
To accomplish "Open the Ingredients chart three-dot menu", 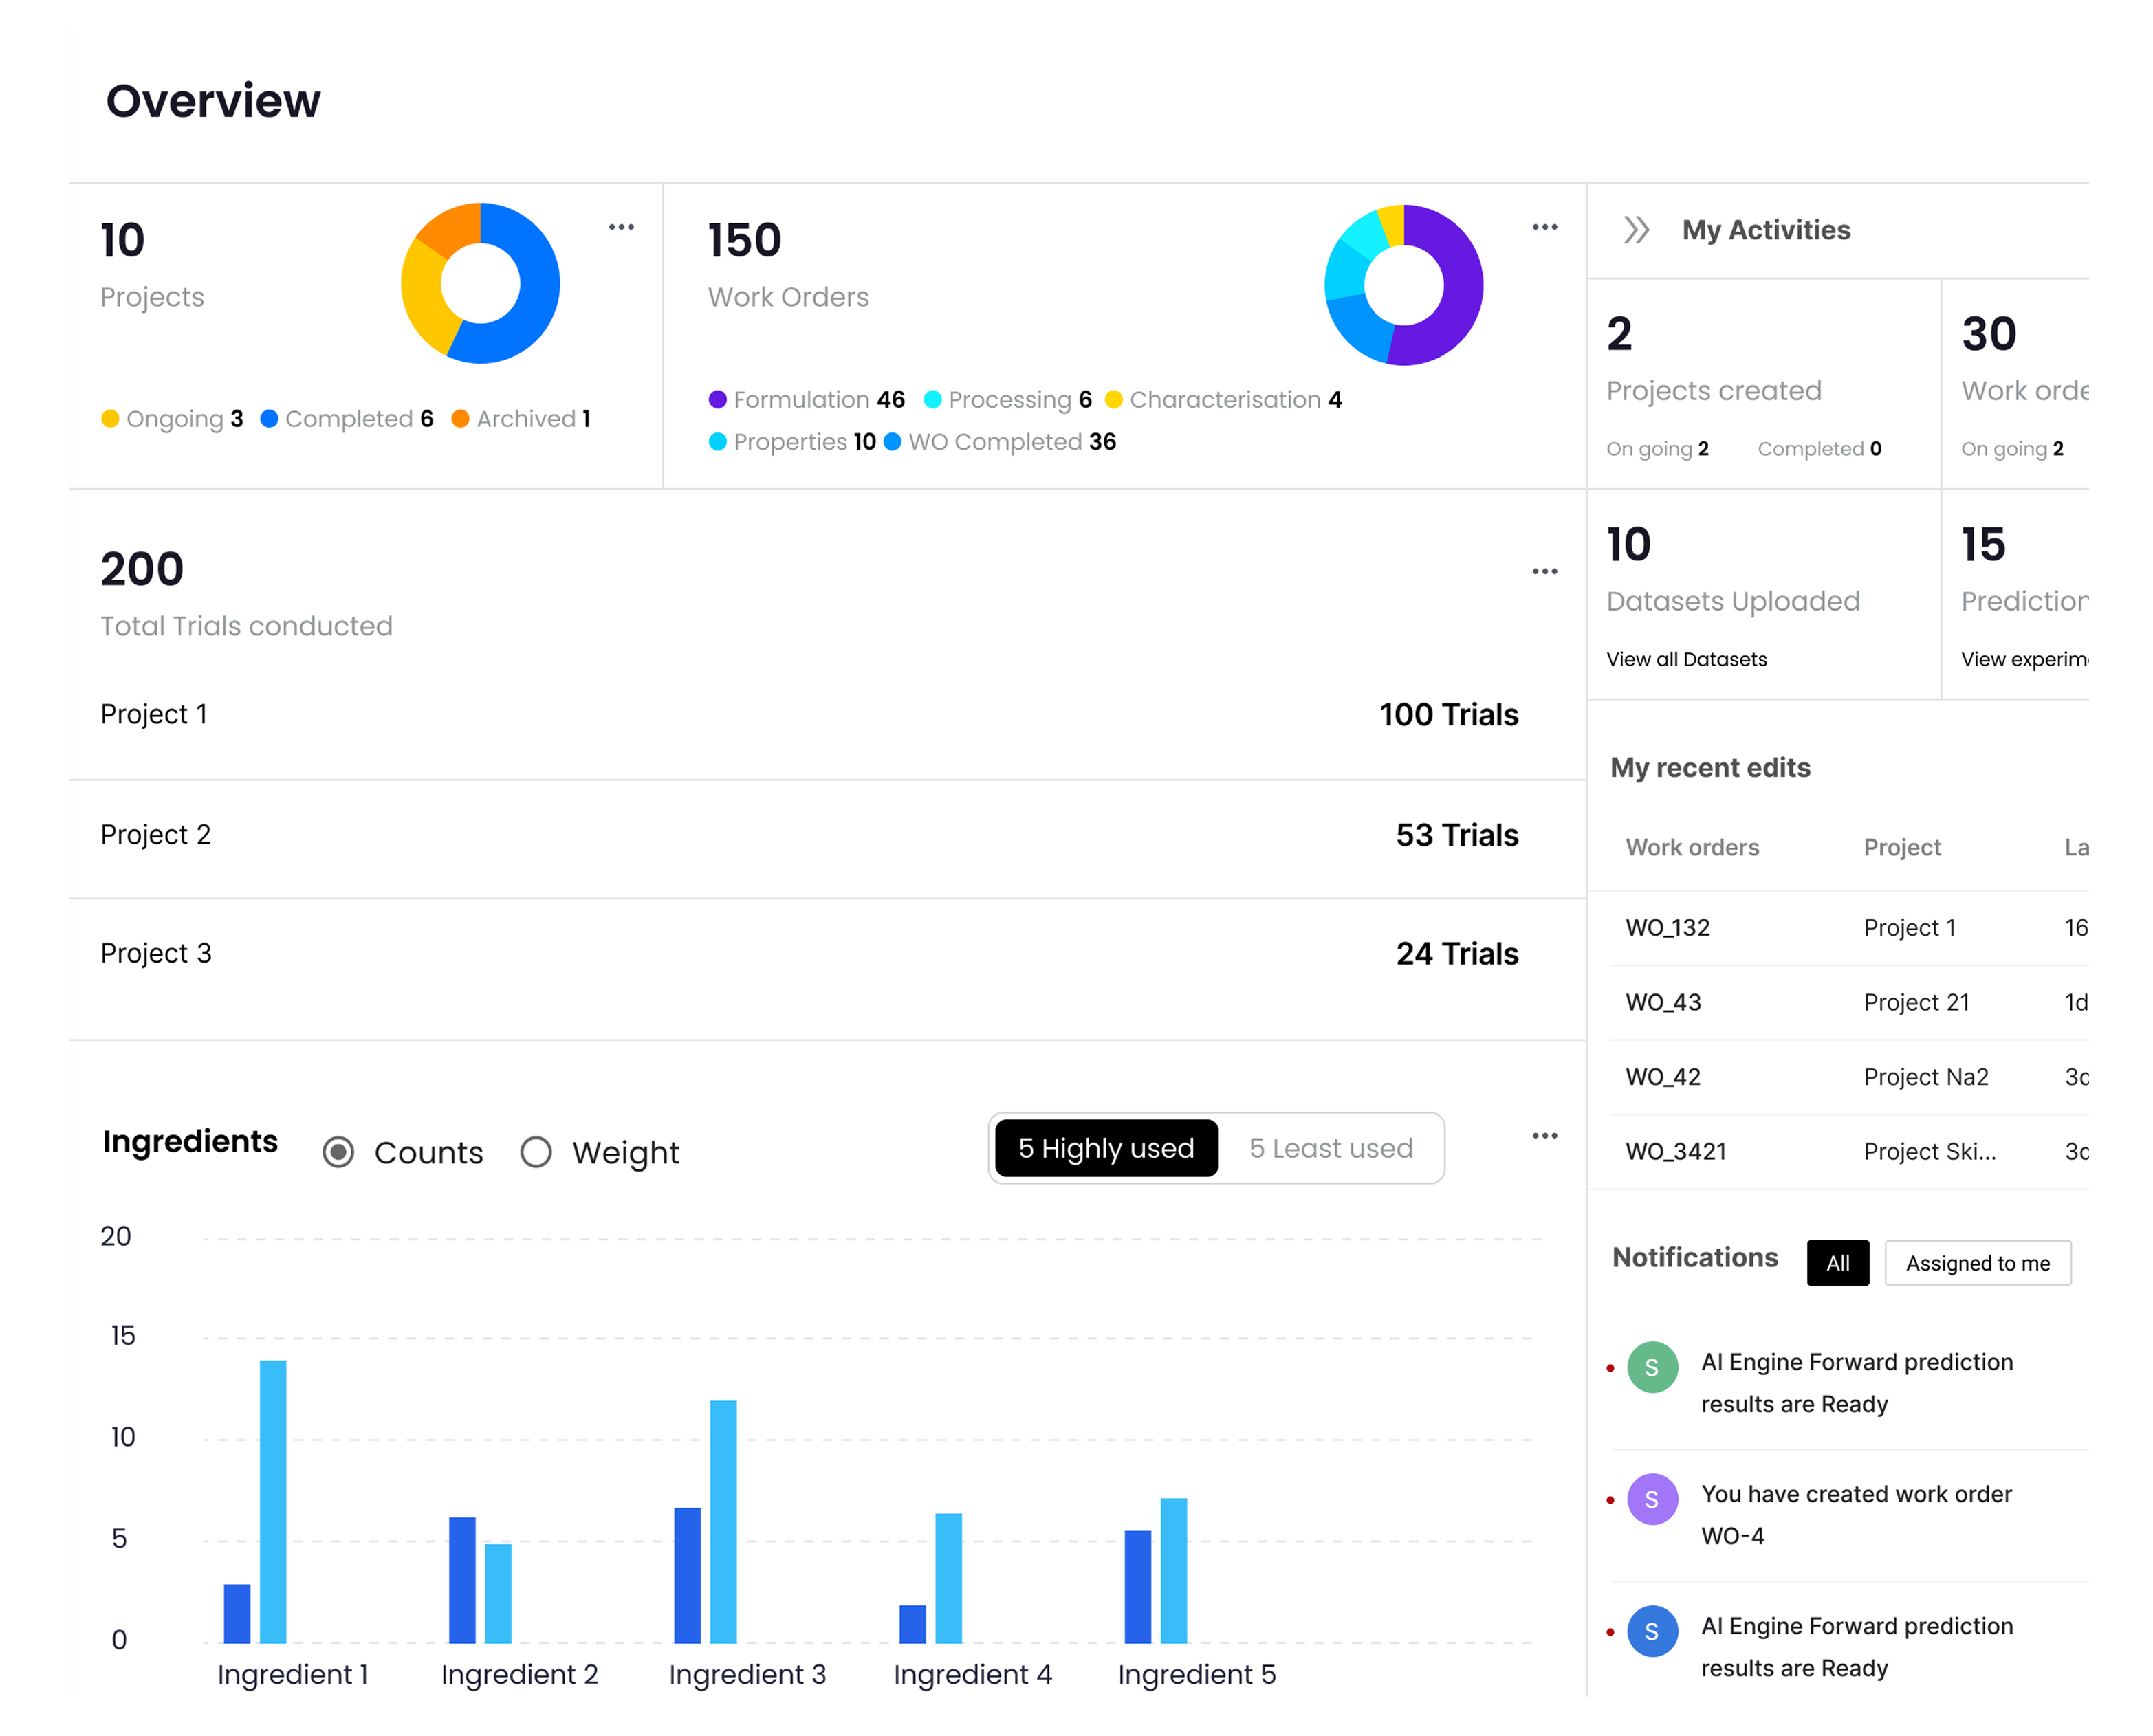I will [x=1544, y=1136].
